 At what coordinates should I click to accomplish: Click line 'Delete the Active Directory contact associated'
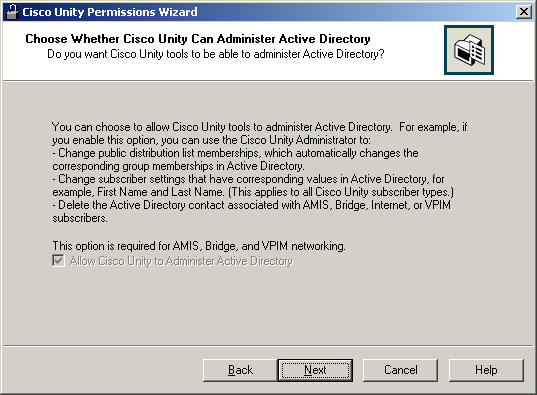[252, 205]
